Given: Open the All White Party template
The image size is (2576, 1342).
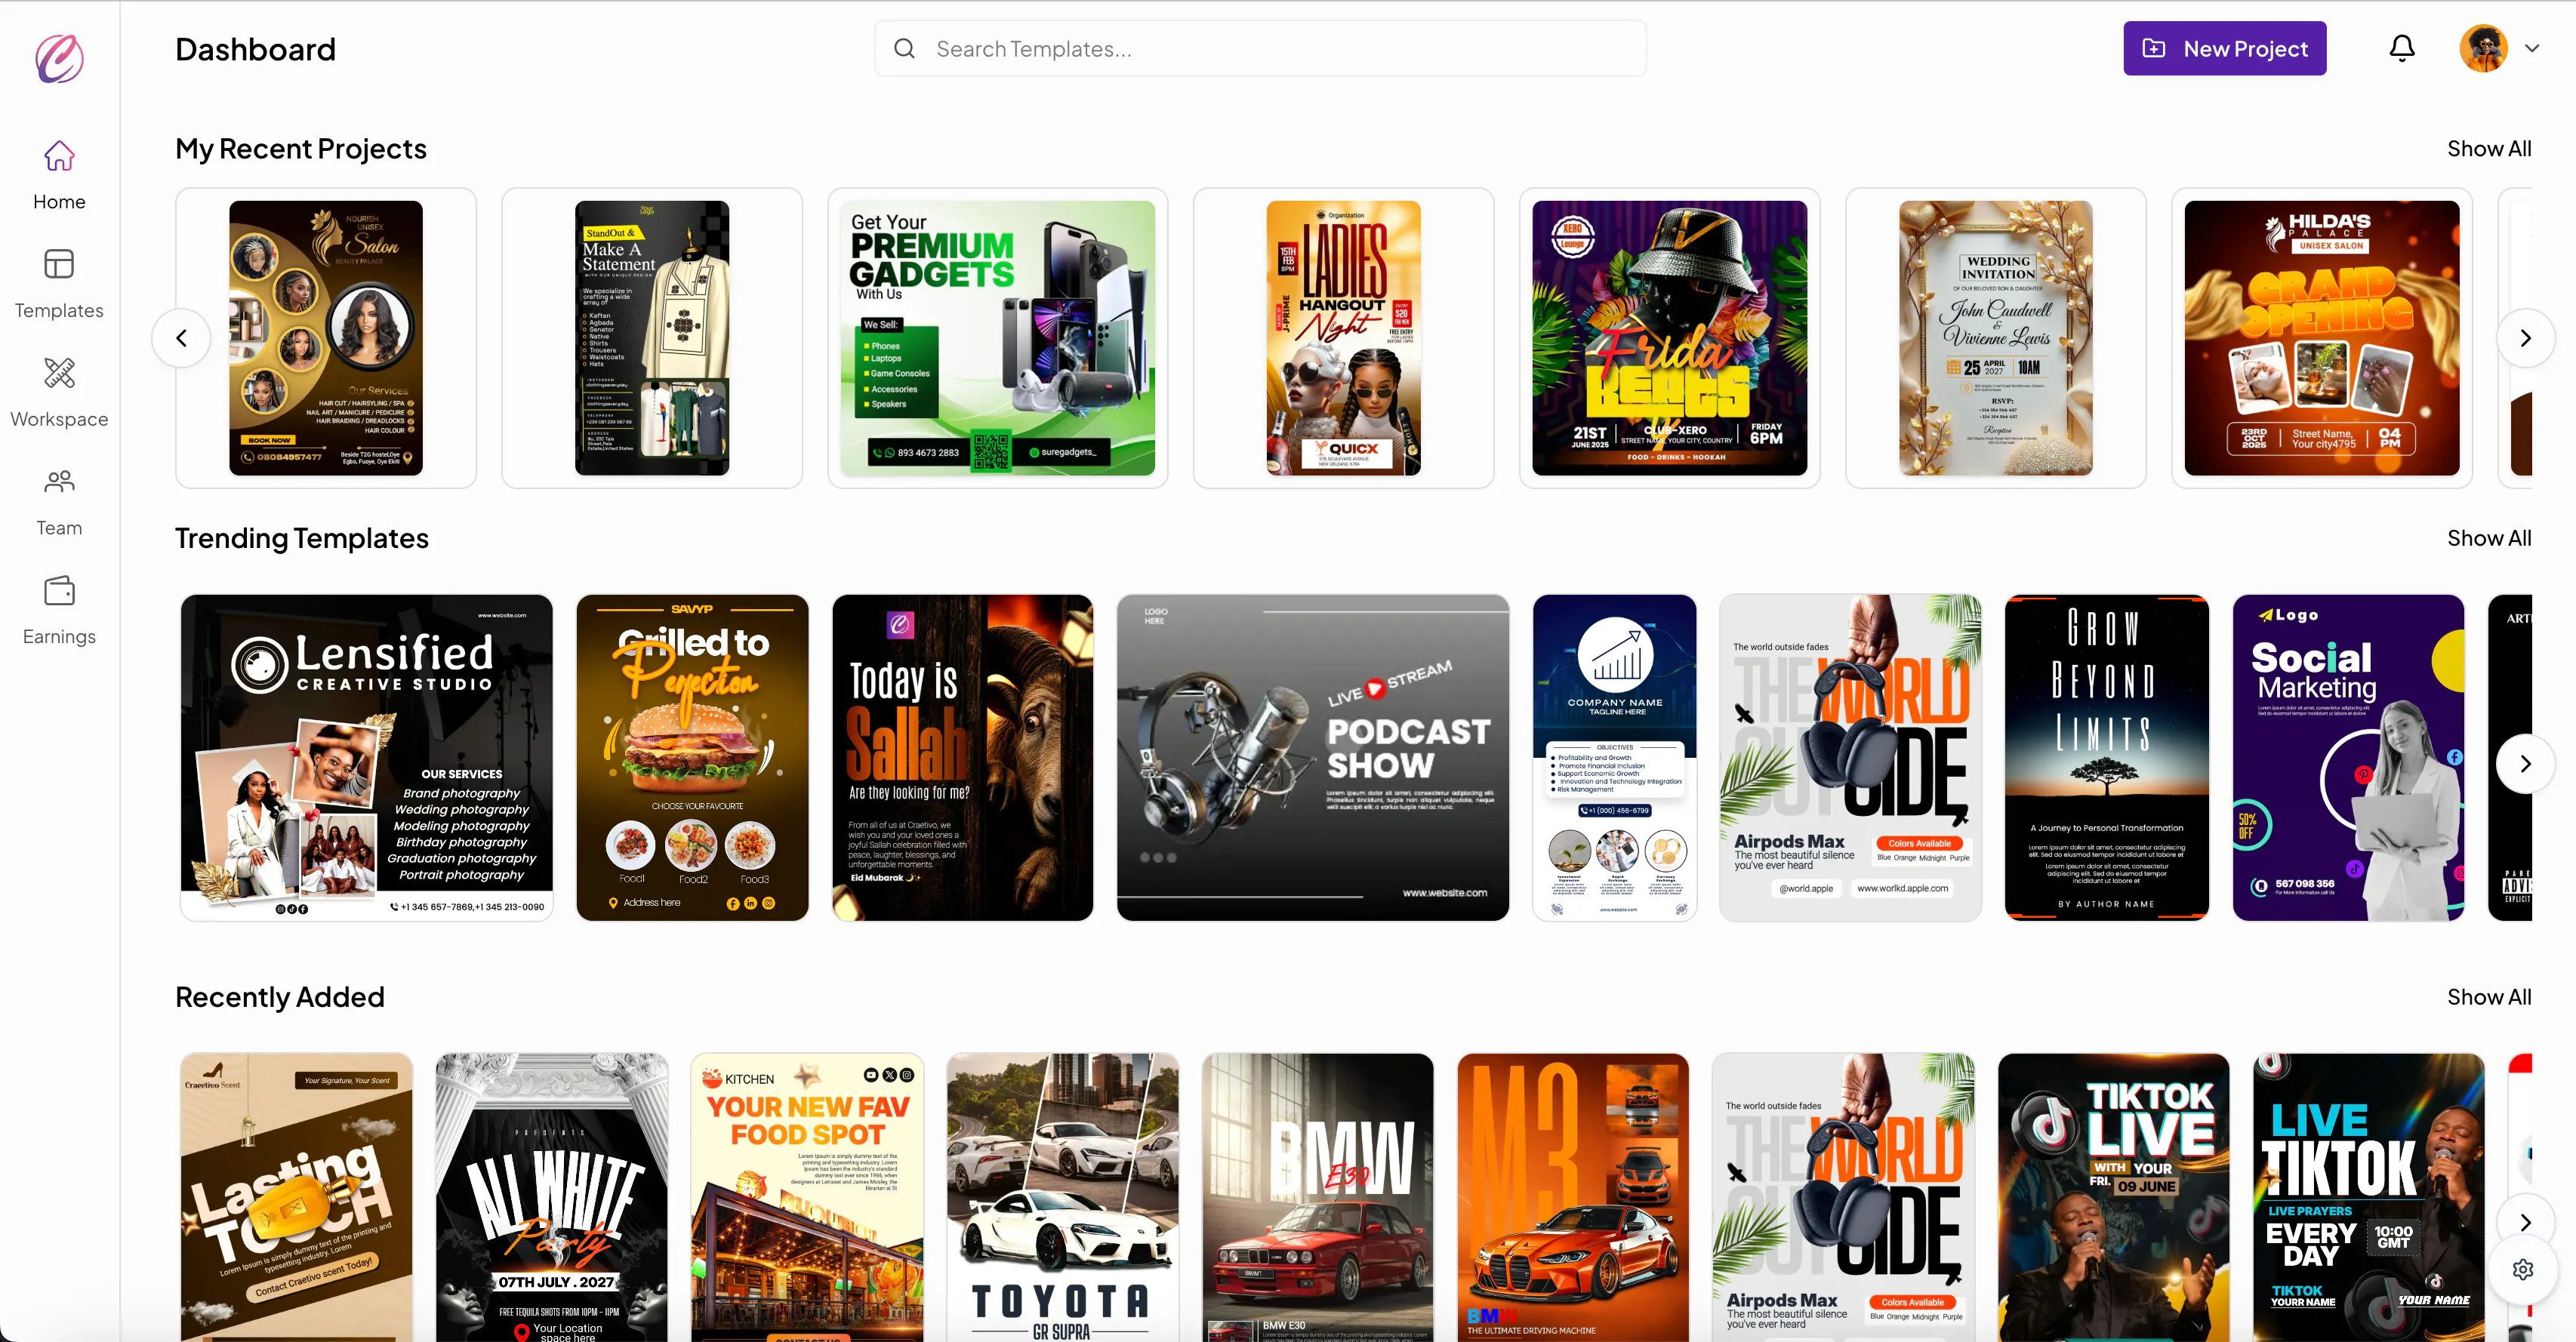Looking at the screenshot, I should tap(551, 1197).
